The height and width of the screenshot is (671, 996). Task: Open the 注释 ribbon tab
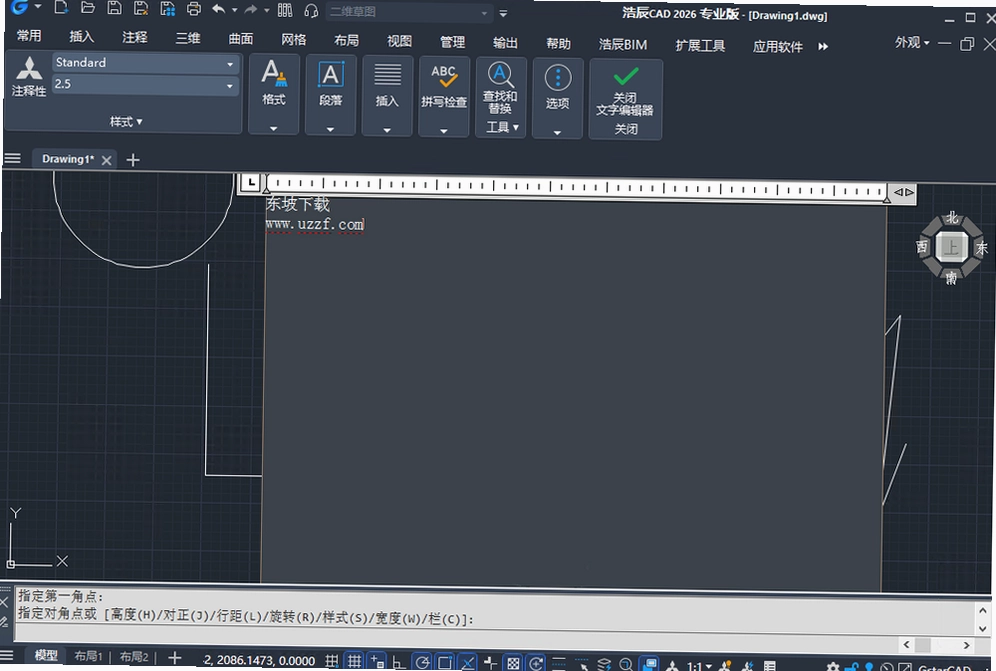tap(135, 37)
